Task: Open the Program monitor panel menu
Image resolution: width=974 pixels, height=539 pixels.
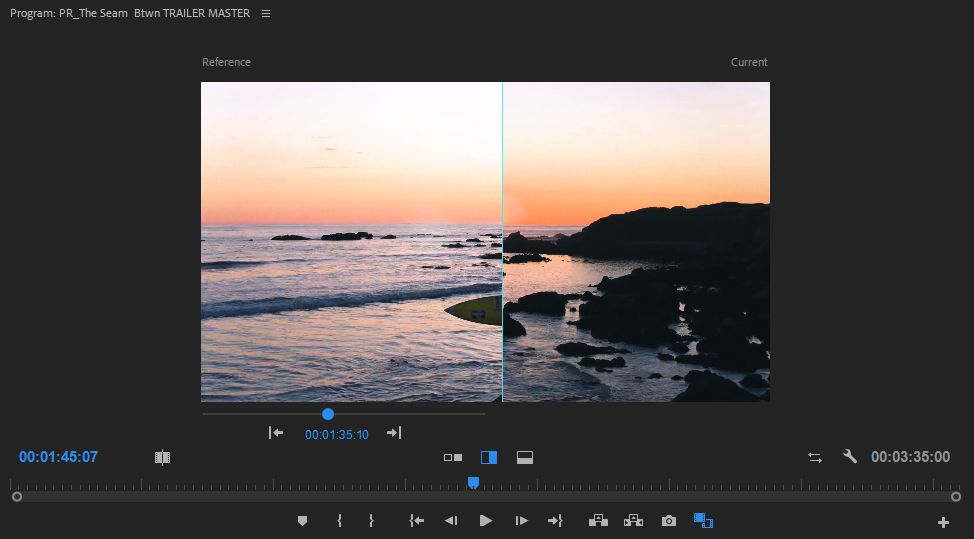Action: 265,14
